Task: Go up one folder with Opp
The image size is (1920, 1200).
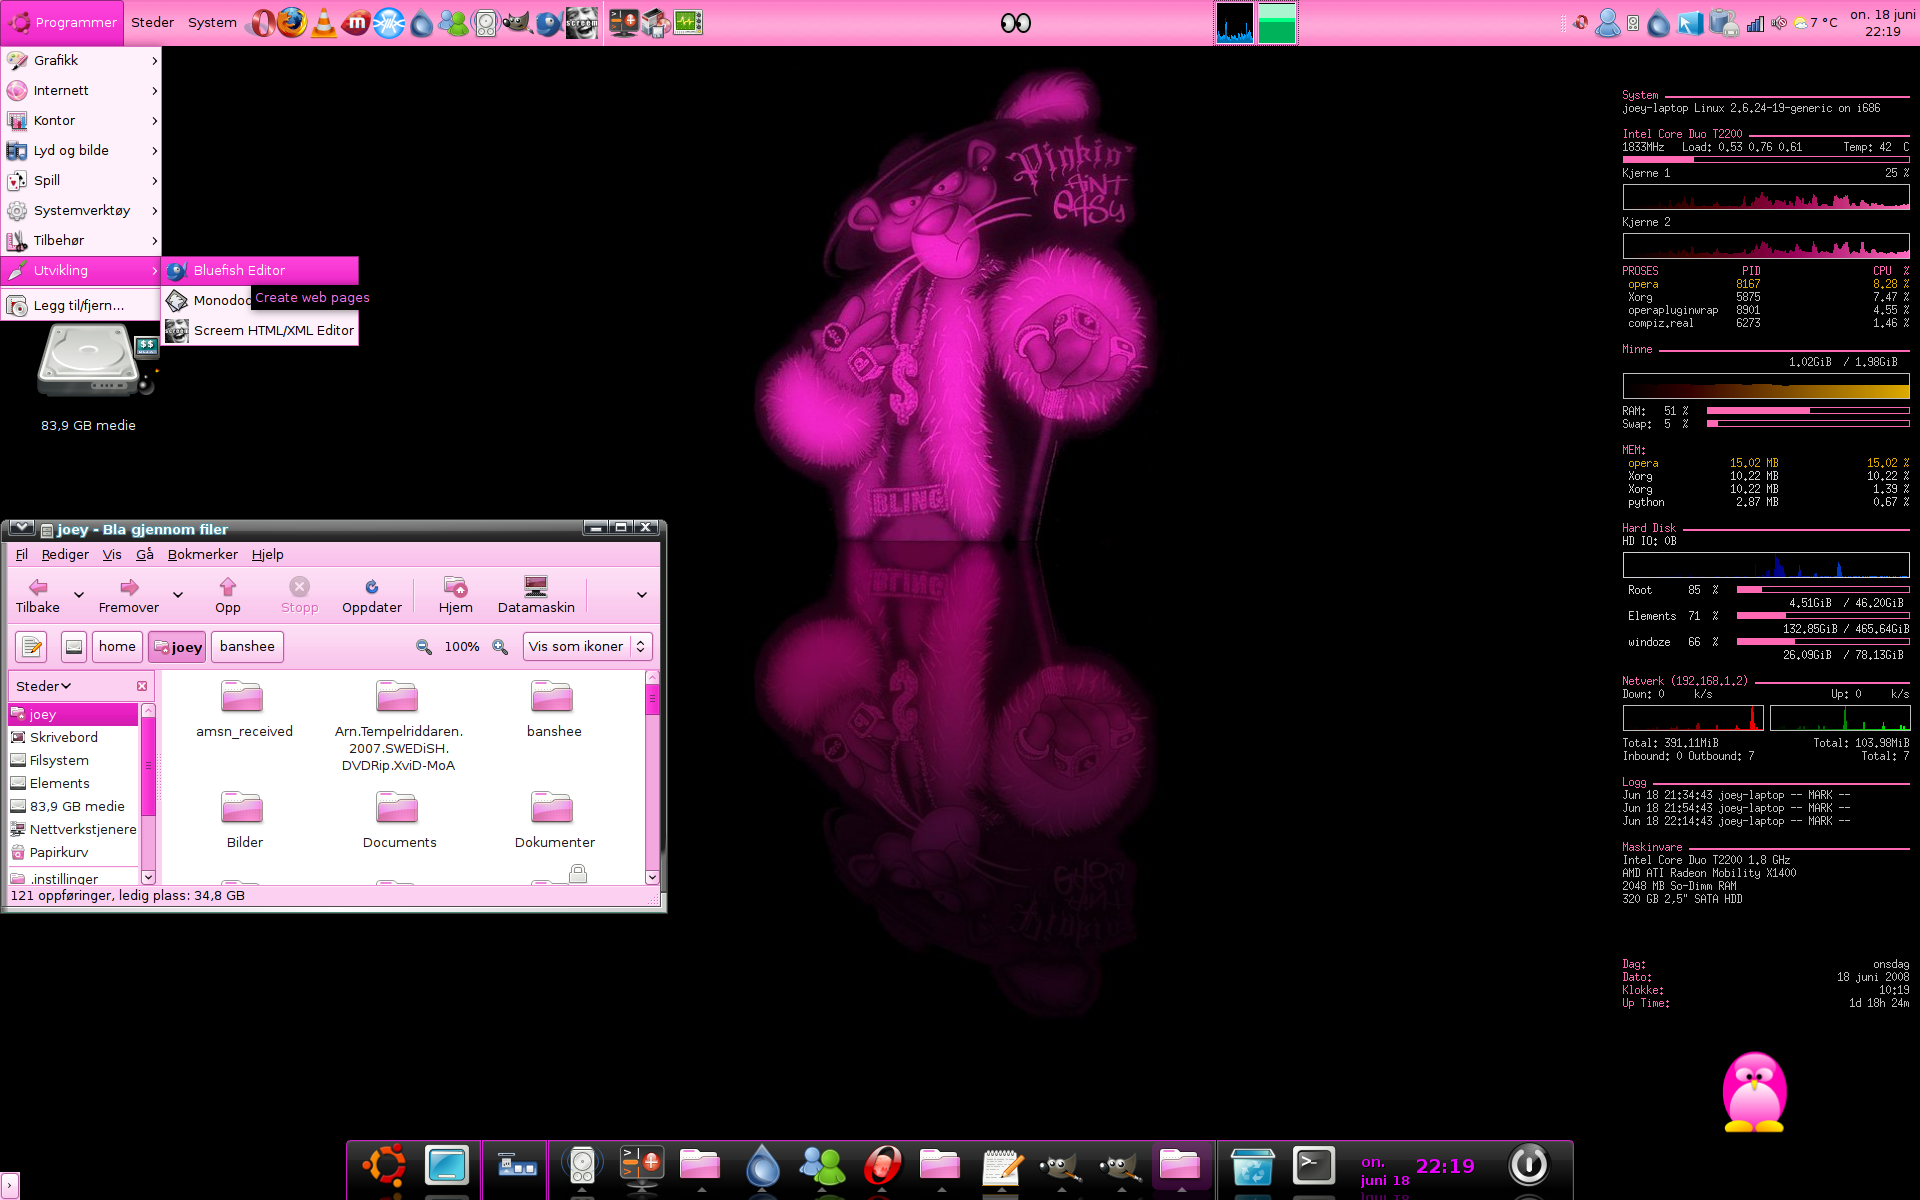Action: (x=228, y=595)
